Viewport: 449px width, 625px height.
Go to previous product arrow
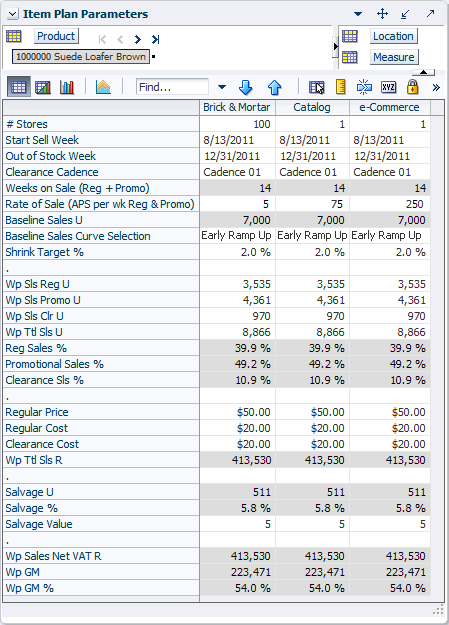pyautogui.click(x=120, y=39)
